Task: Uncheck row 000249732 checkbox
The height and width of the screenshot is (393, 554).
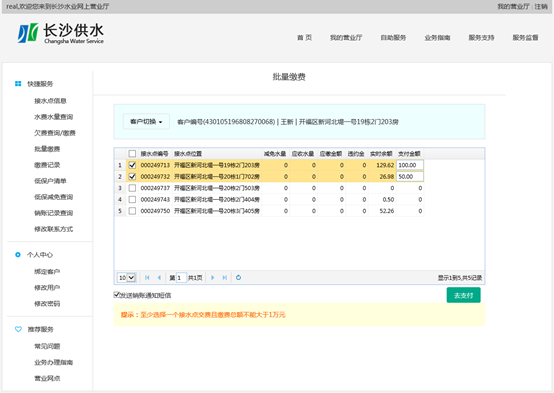Action: coord(132,176)
